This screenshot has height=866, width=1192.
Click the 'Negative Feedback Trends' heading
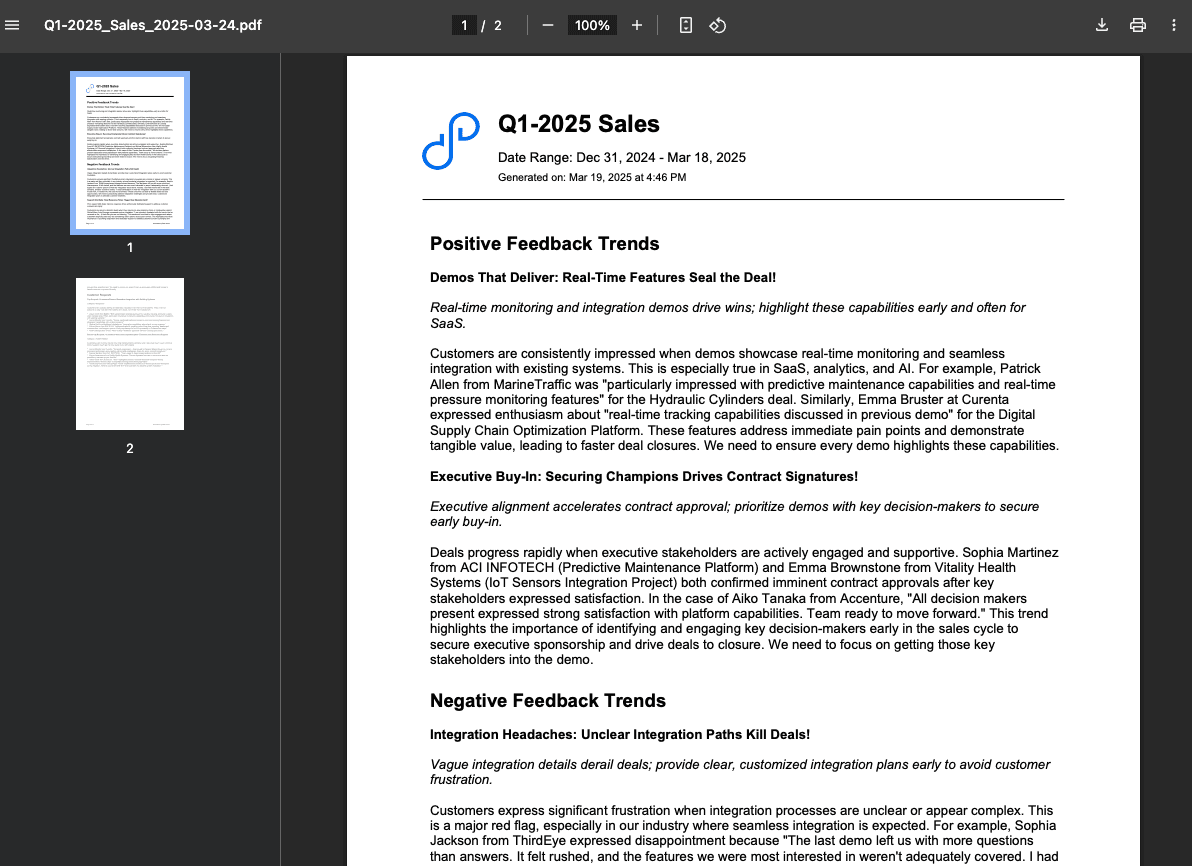[548, 700]
